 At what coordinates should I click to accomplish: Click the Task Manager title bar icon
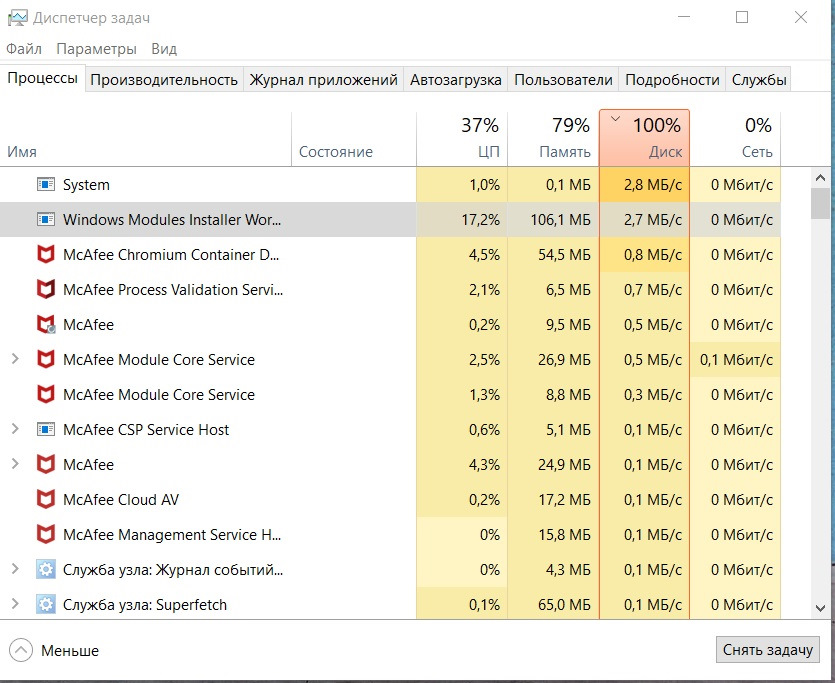[x=17, y=18]
